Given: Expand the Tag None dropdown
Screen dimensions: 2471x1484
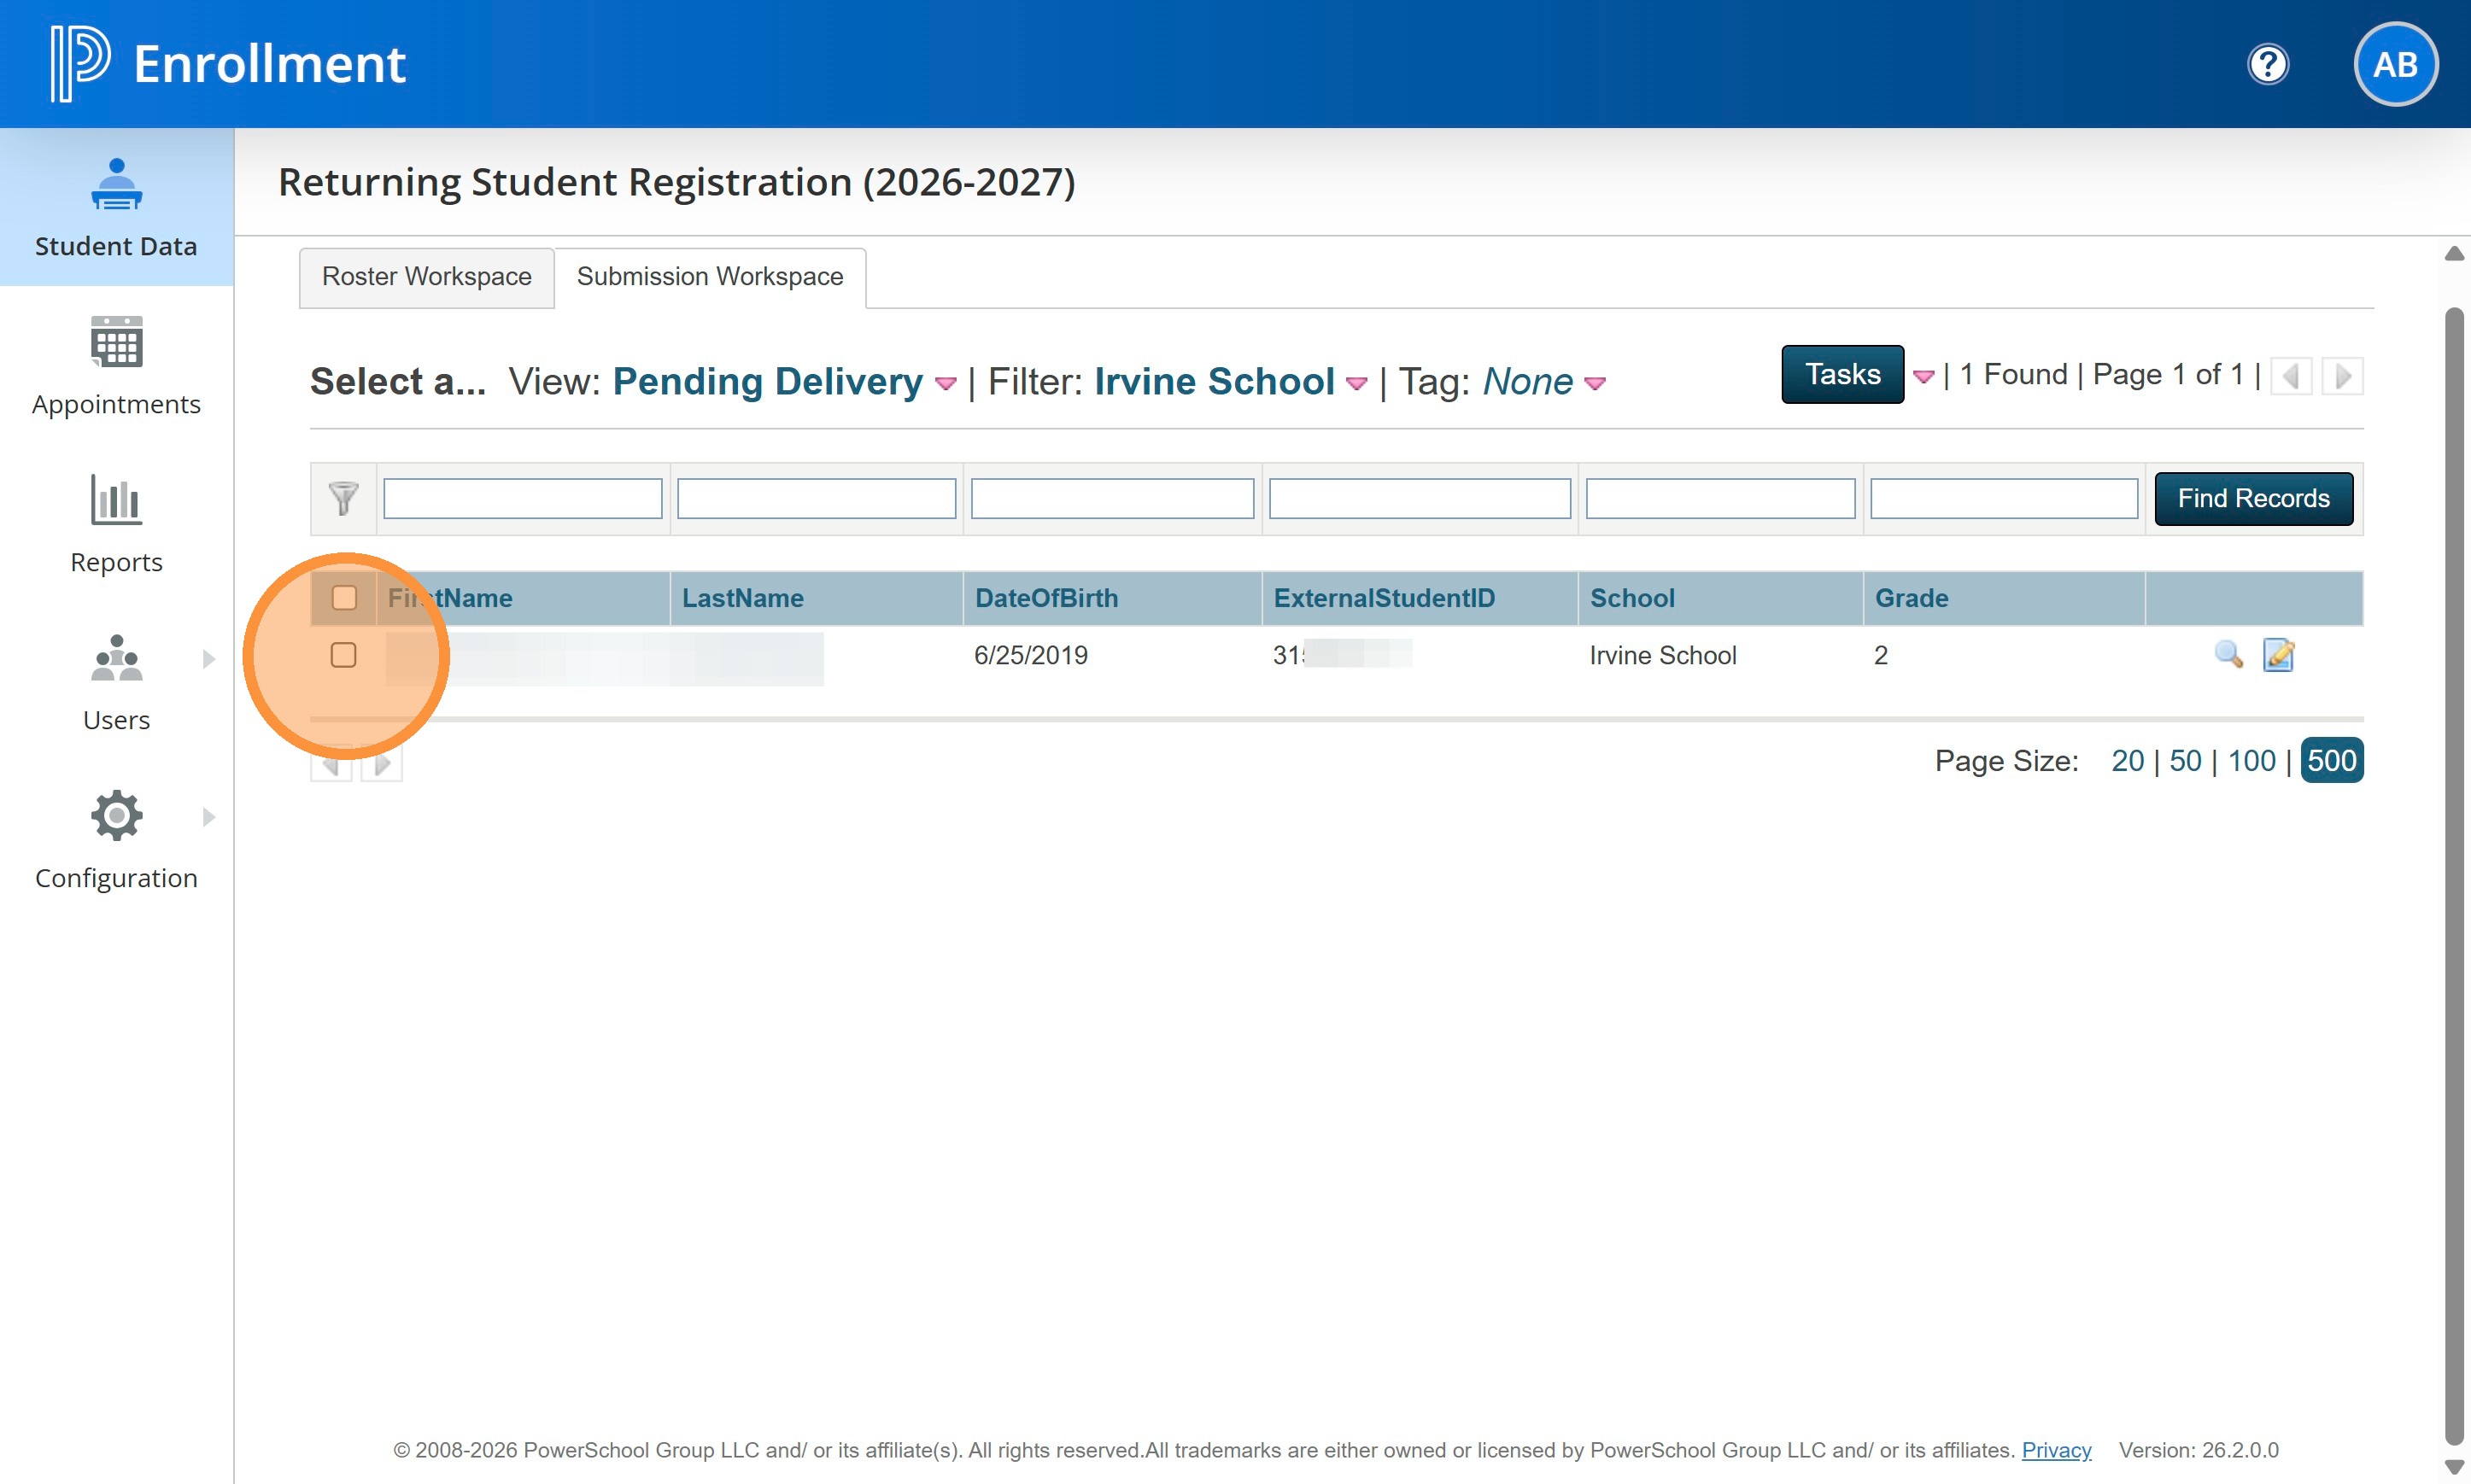Looking at the screenshot, I should pos(1595,383).
